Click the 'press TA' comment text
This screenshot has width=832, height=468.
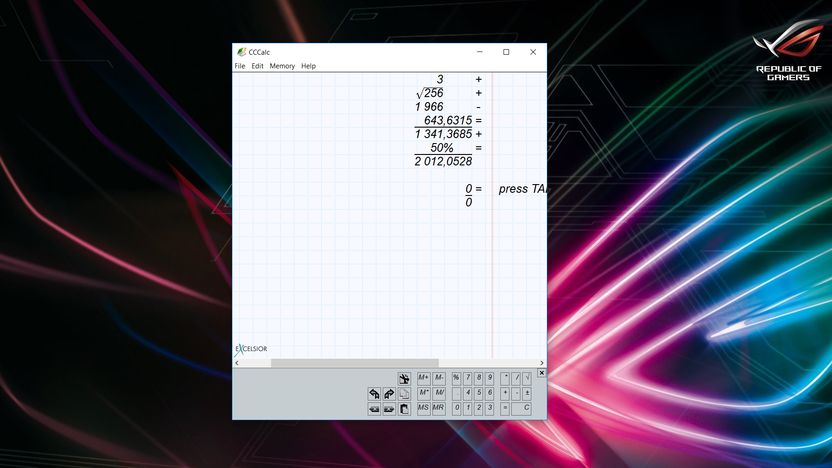(x=522, y=189)
